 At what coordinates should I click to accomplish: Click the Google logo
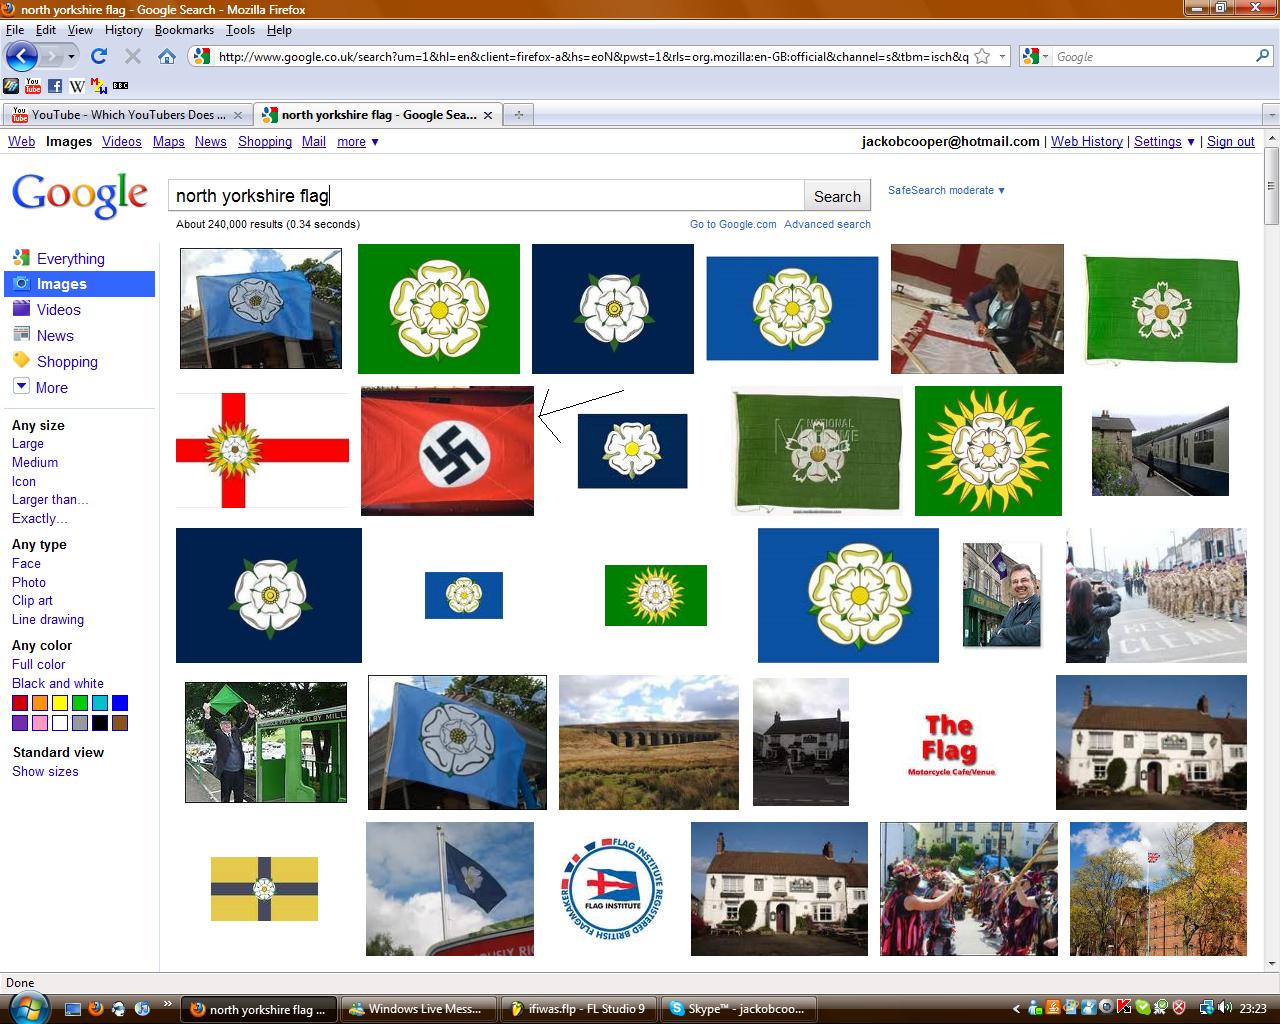point(80,195)
